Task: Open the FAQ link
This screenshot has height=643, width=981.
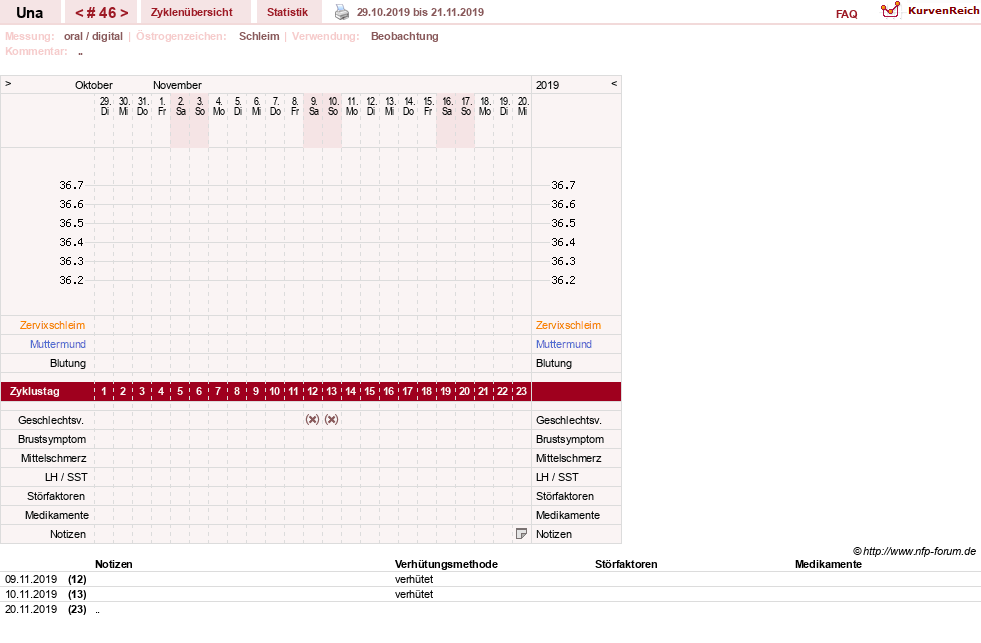Action: [x=846, y=14]
